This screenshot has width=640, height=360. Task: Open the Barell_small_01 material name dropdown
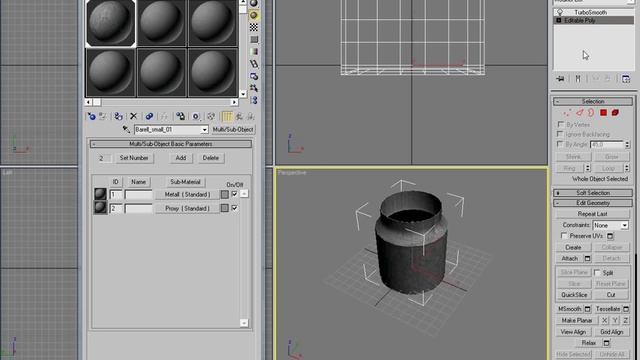[204, 130]
